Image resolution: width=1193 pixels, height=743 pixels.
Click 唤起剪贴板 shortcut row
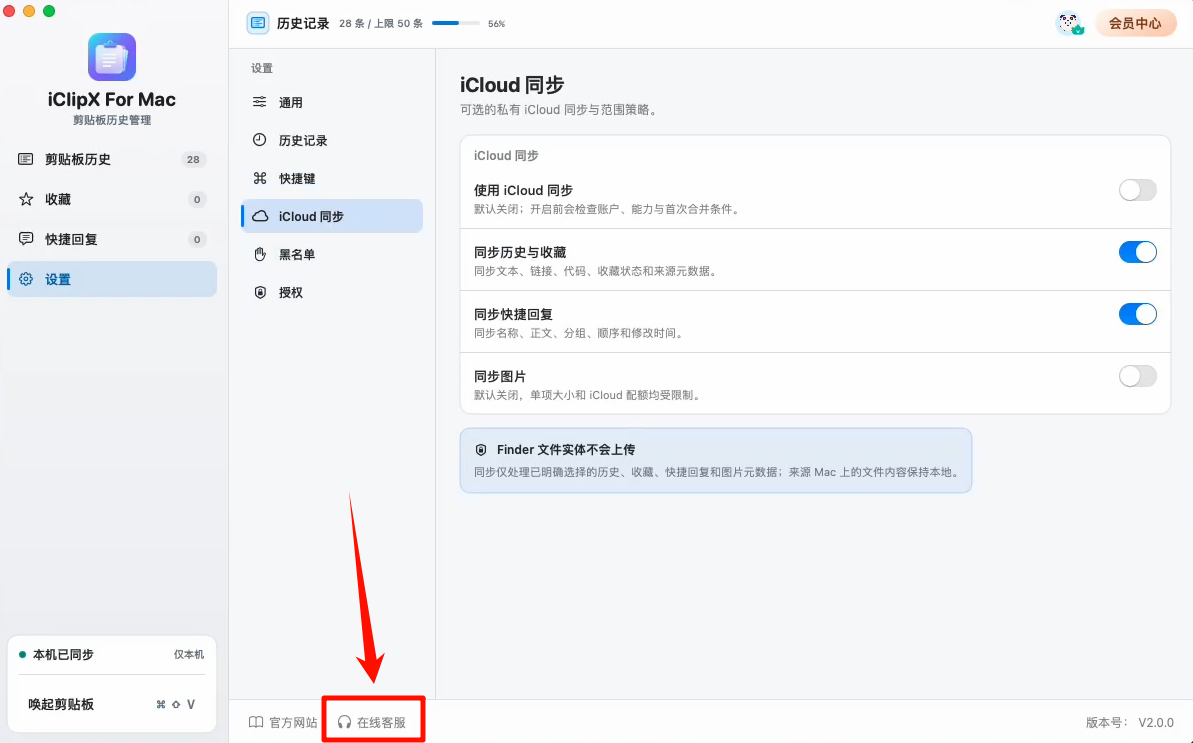[x=112, y=704]
